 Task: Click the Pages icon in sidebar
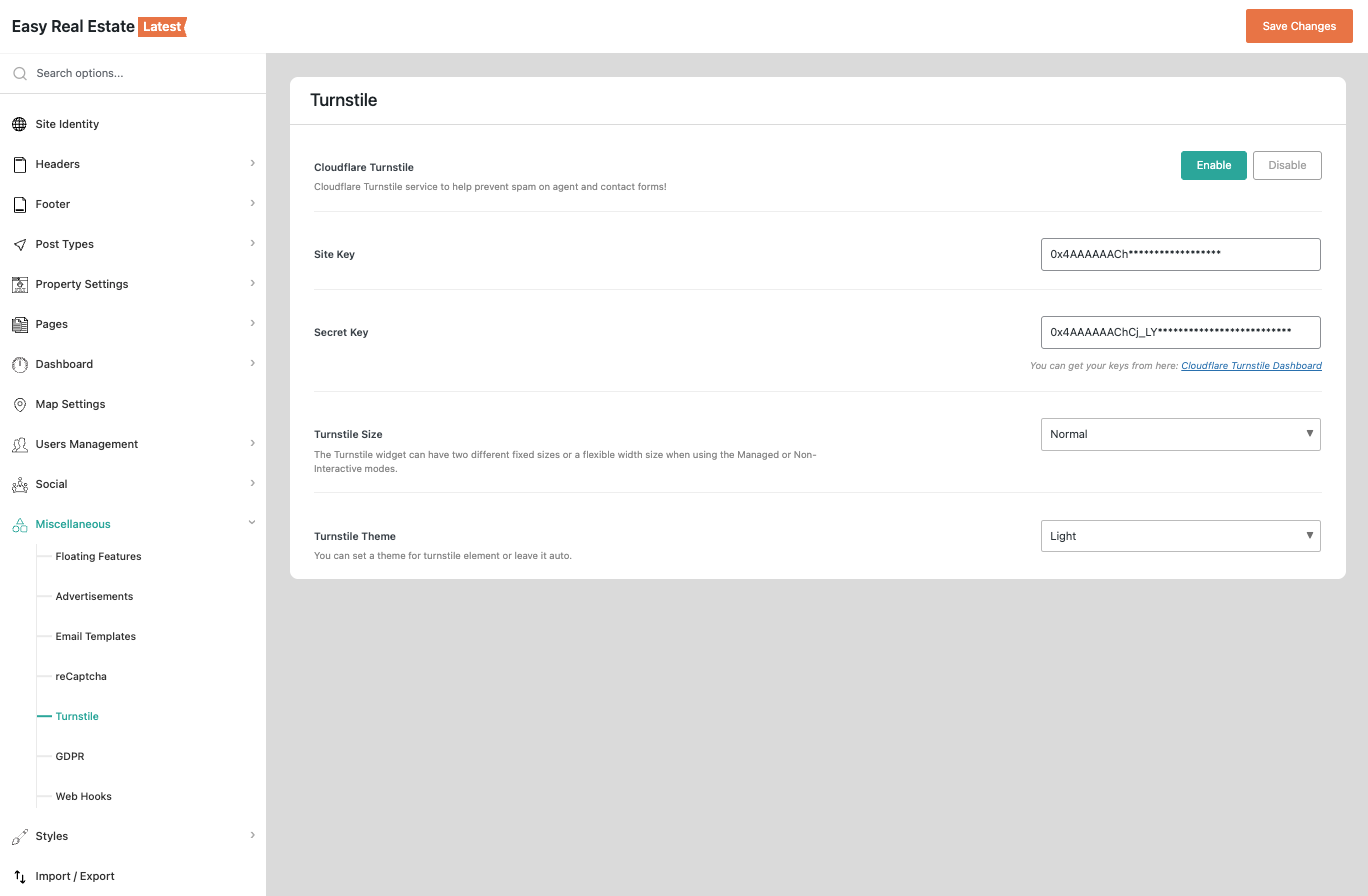tap(19, 324)
